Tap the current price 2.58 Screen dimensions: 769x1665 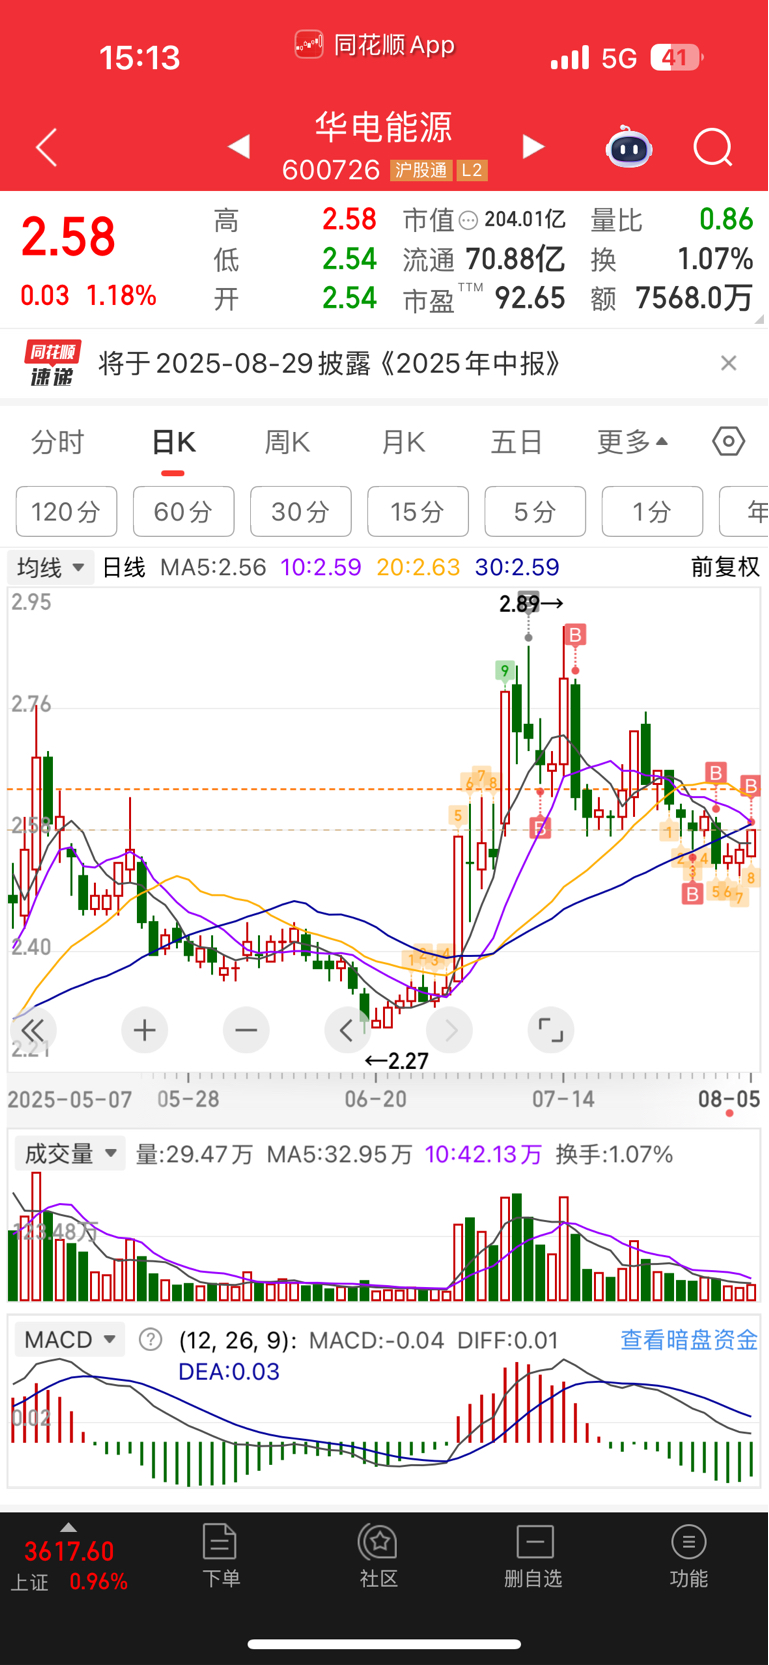pyautogui.click(x=68, y=238)
